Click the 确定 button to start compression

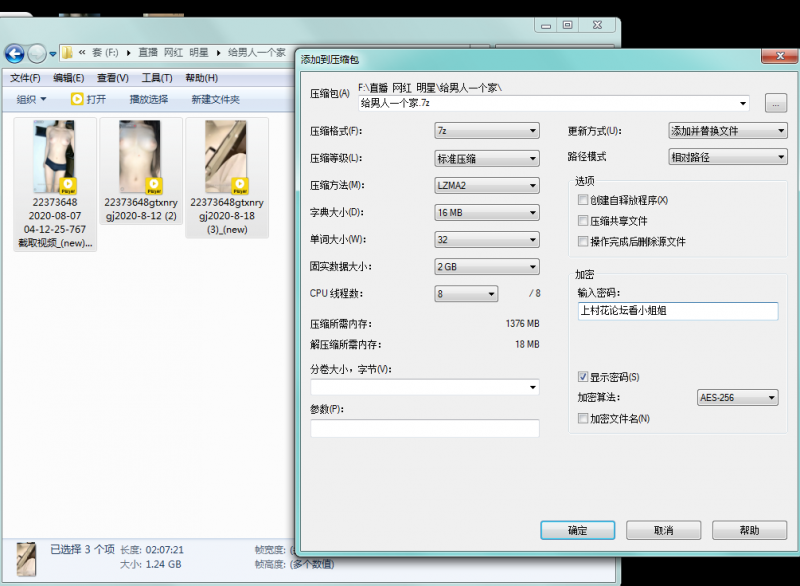coord(577,530)
